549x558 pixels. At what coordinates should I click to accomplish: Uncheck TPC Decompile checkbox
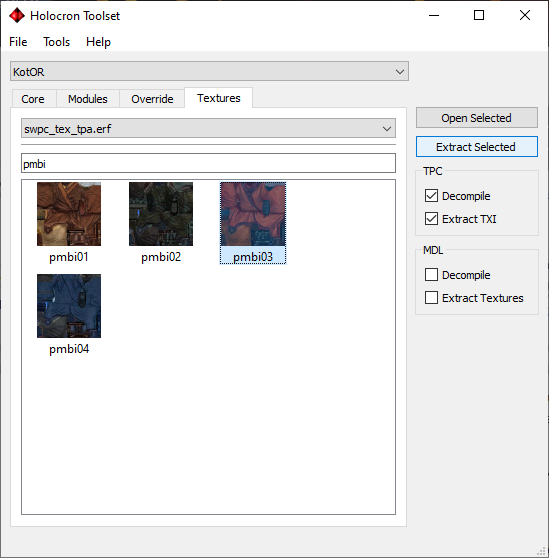(x=431, y=196)
